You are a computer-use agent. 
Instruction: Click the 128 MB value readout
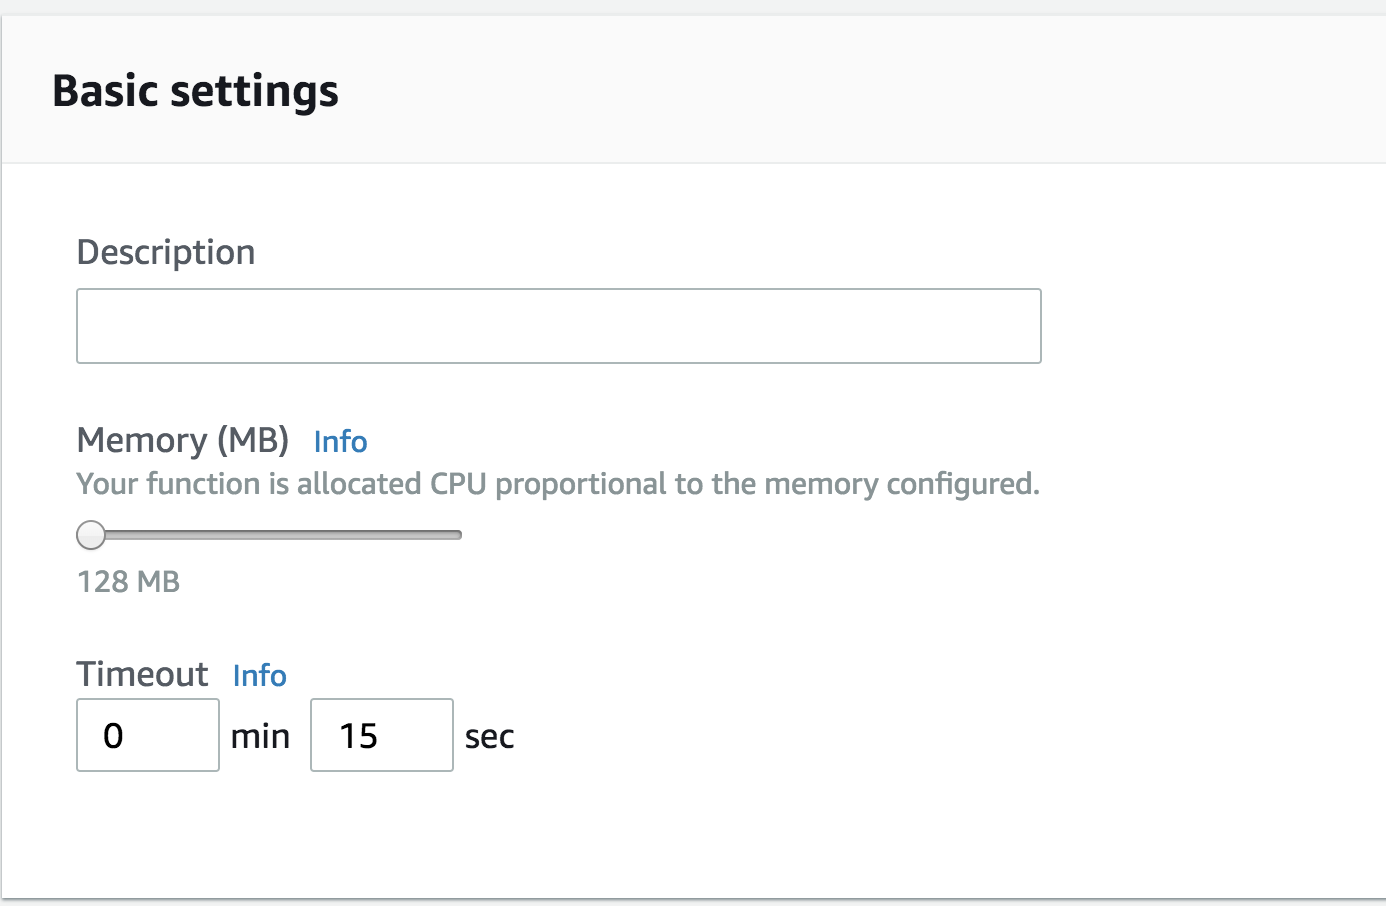[128, 581]
